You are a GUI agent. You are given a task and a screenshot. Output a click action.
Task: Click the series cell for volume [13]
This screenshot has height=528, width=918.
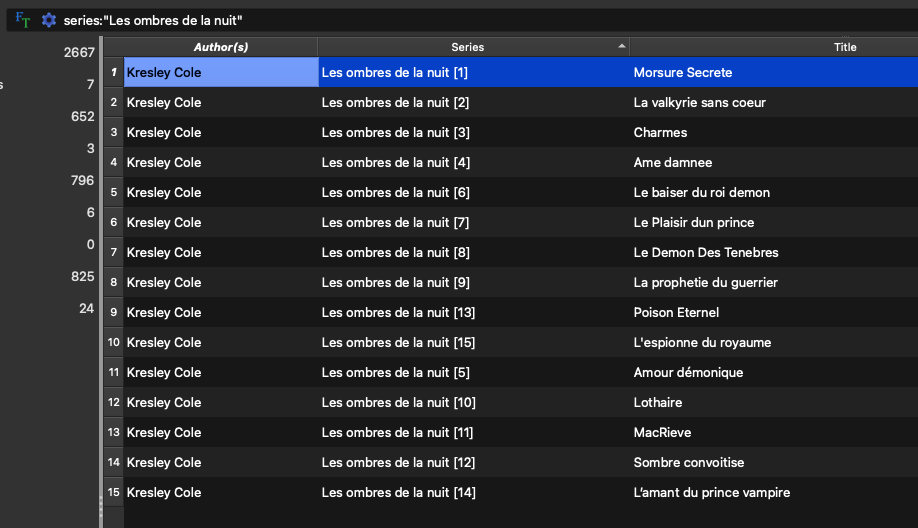click(398, 312)
